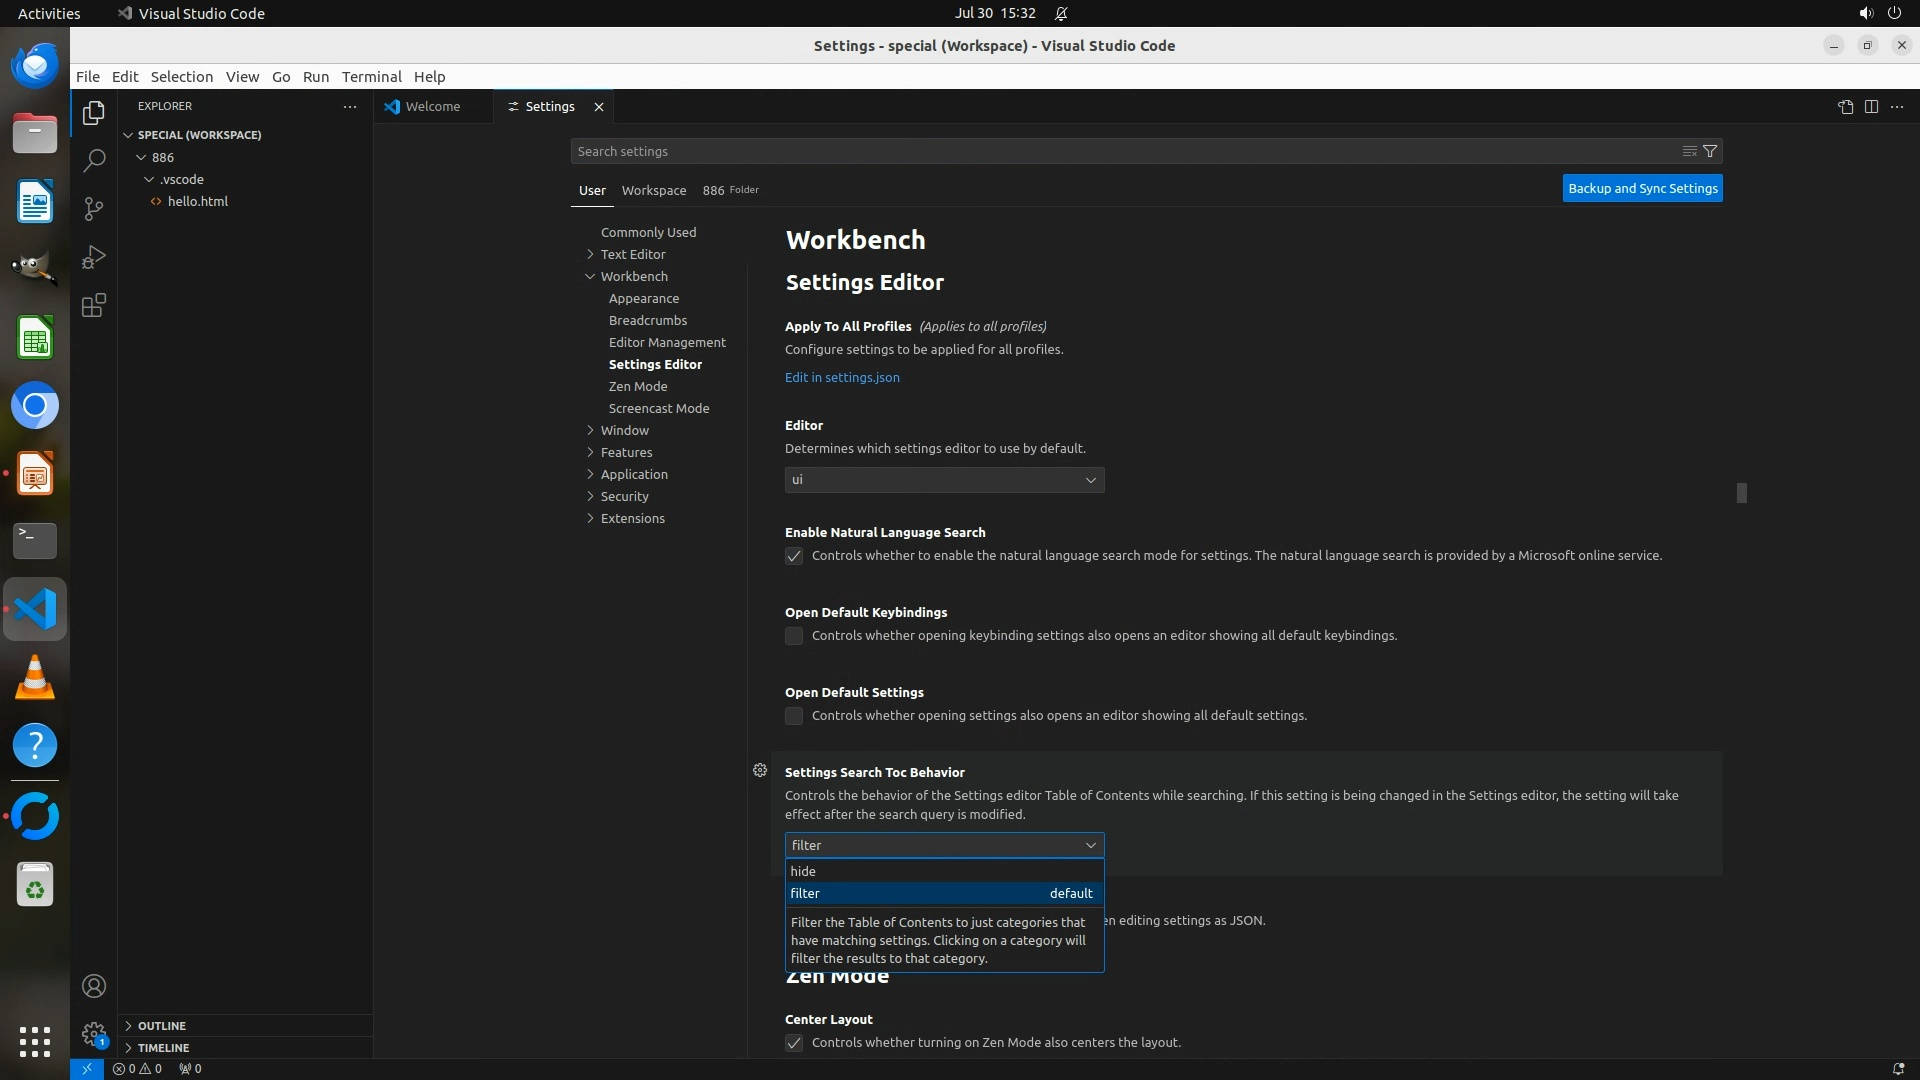Click the Open Settings (JSON) icon
Viewport: 1920px width, 1080px height.
click(1845, 107)
